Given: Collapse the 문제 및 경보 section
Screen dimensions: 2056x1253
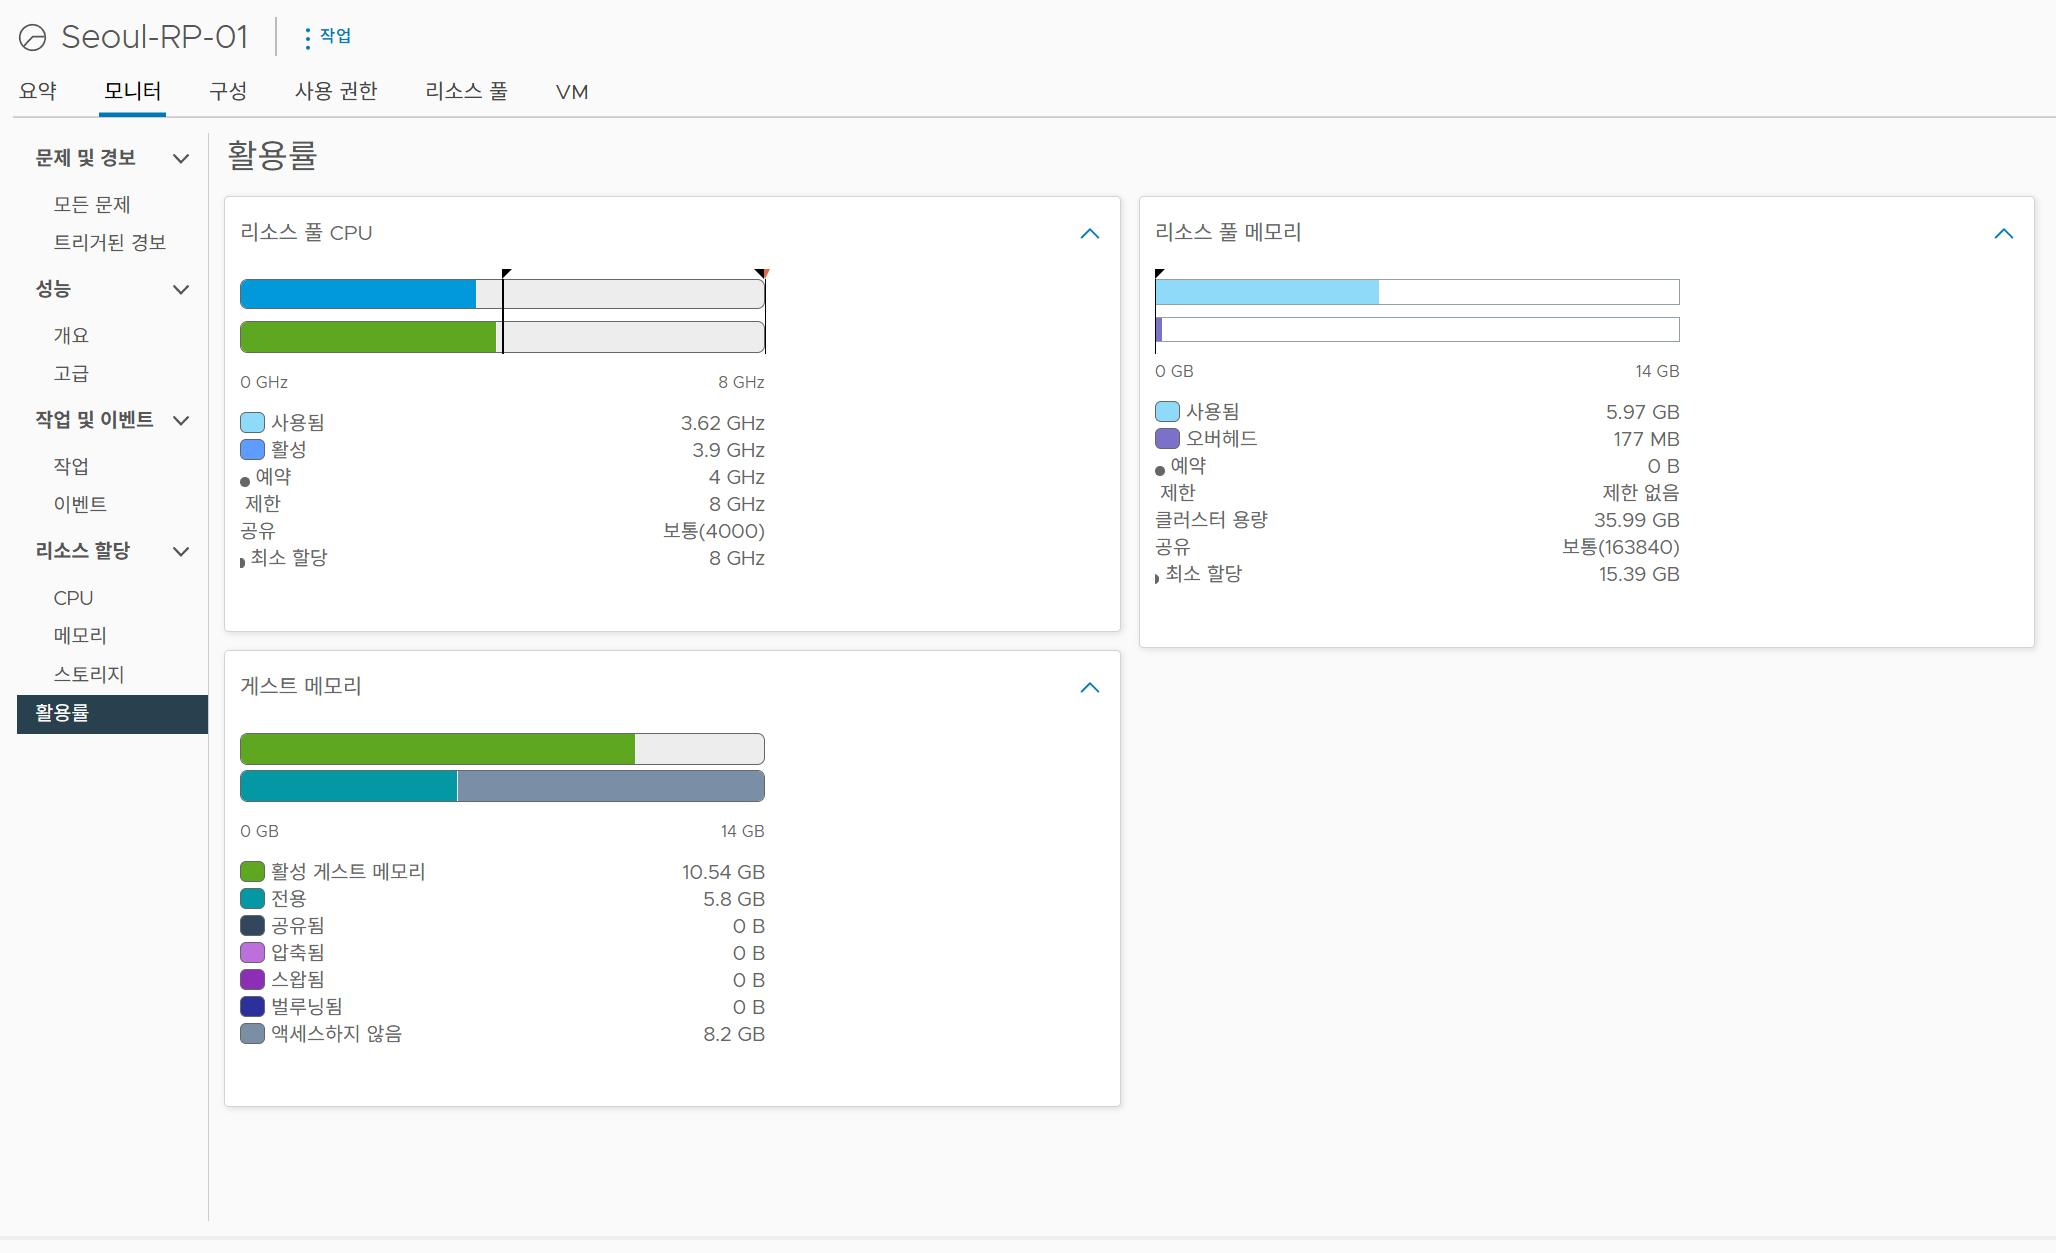Looking at the screenshot, I should click(181, 158).
